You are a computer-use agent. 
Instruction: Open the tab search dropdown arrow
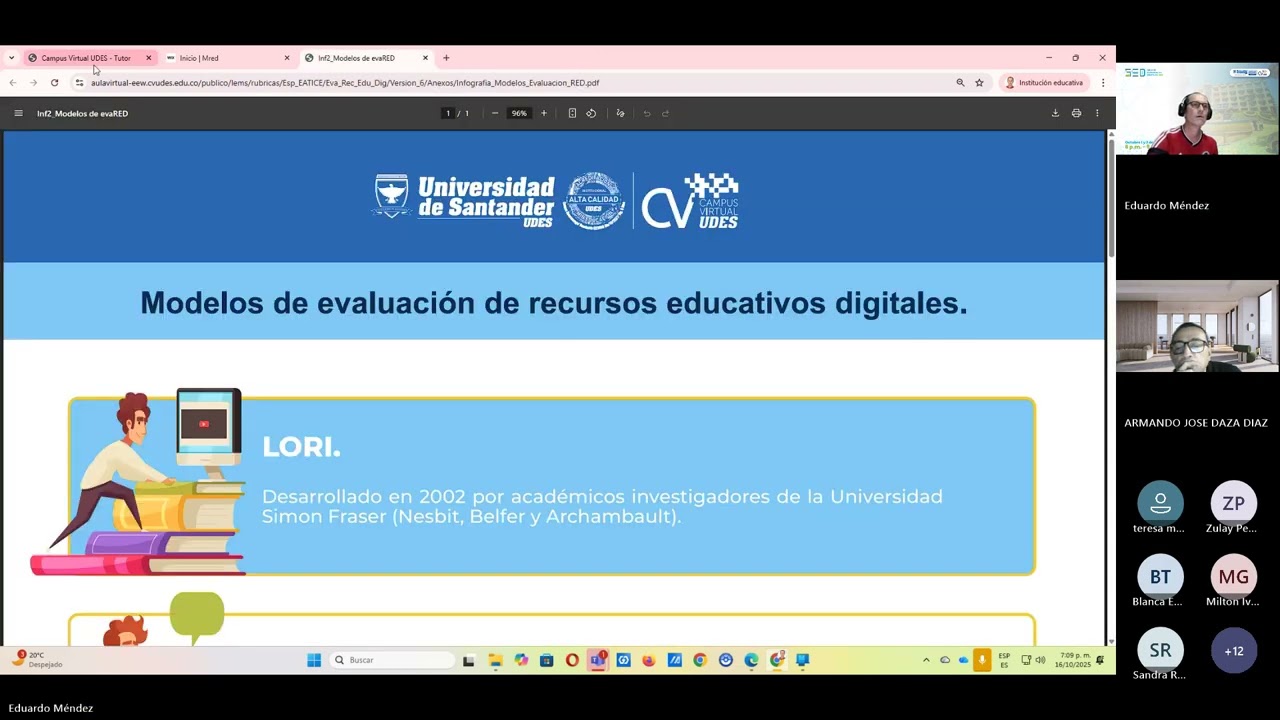(x=11, y=58)
